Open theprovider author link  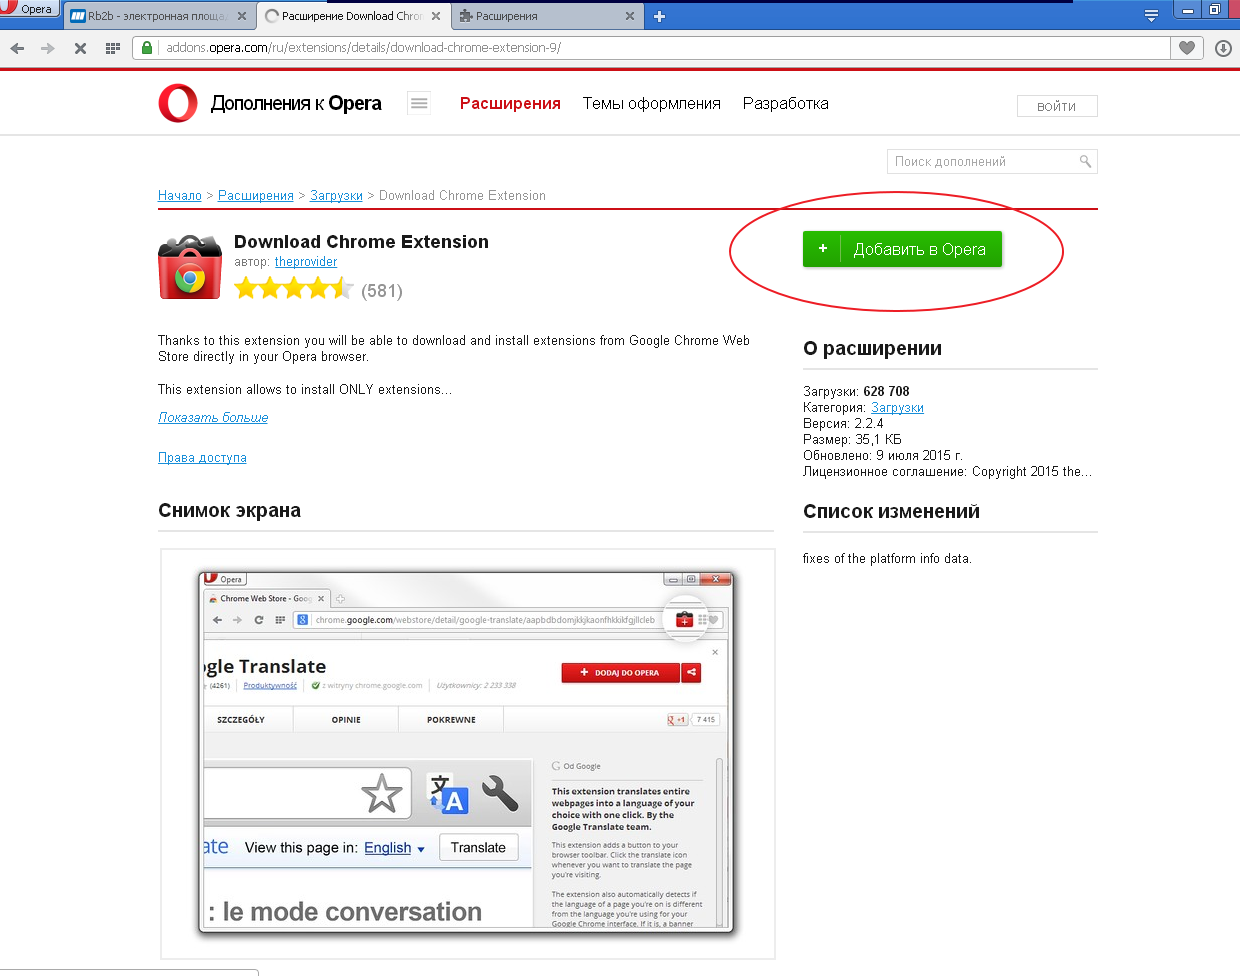pyautogui.click(x=306, y=262)
